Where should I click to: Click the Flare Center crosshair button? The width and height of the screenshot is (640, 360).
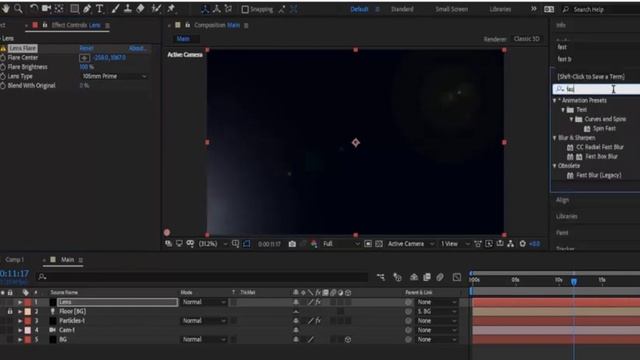click(x=84, y=58)
